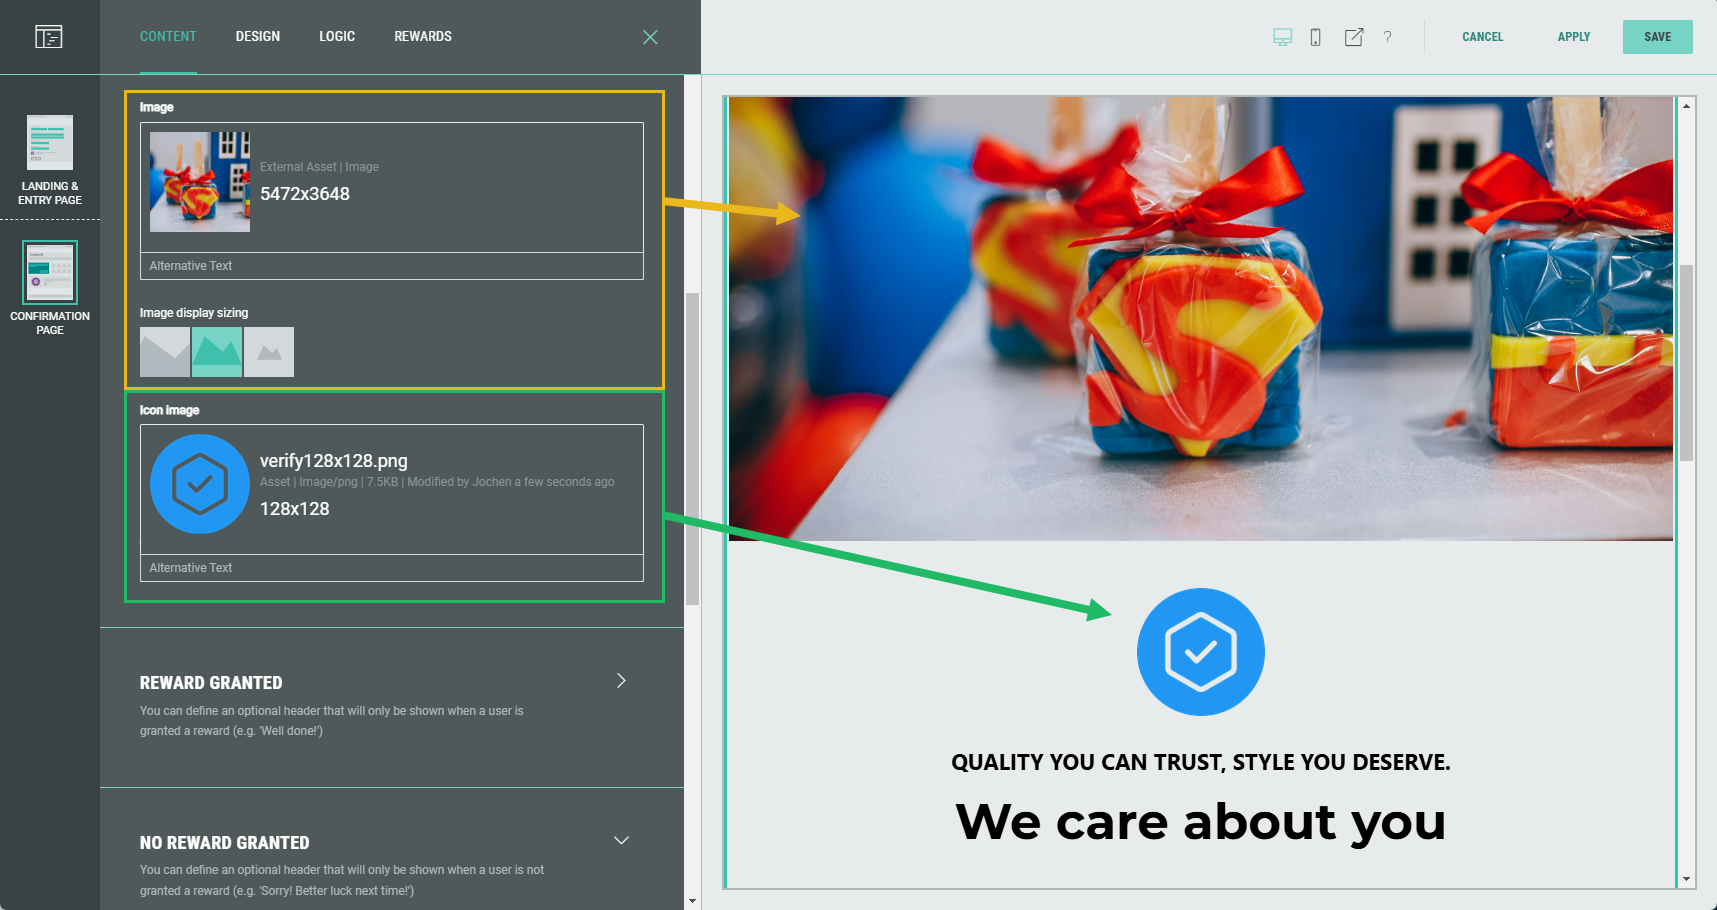Click Apply to apply changes
This screenshot has height=910, width=1717.
pos(1573,37)
